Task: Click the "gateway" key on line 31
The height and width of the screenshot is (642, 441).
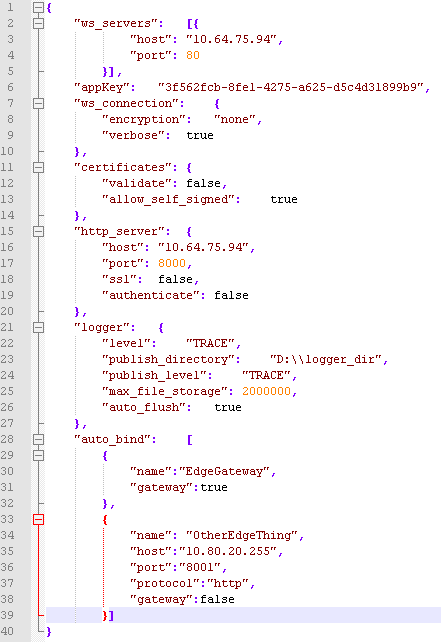Action: (161, 487)
